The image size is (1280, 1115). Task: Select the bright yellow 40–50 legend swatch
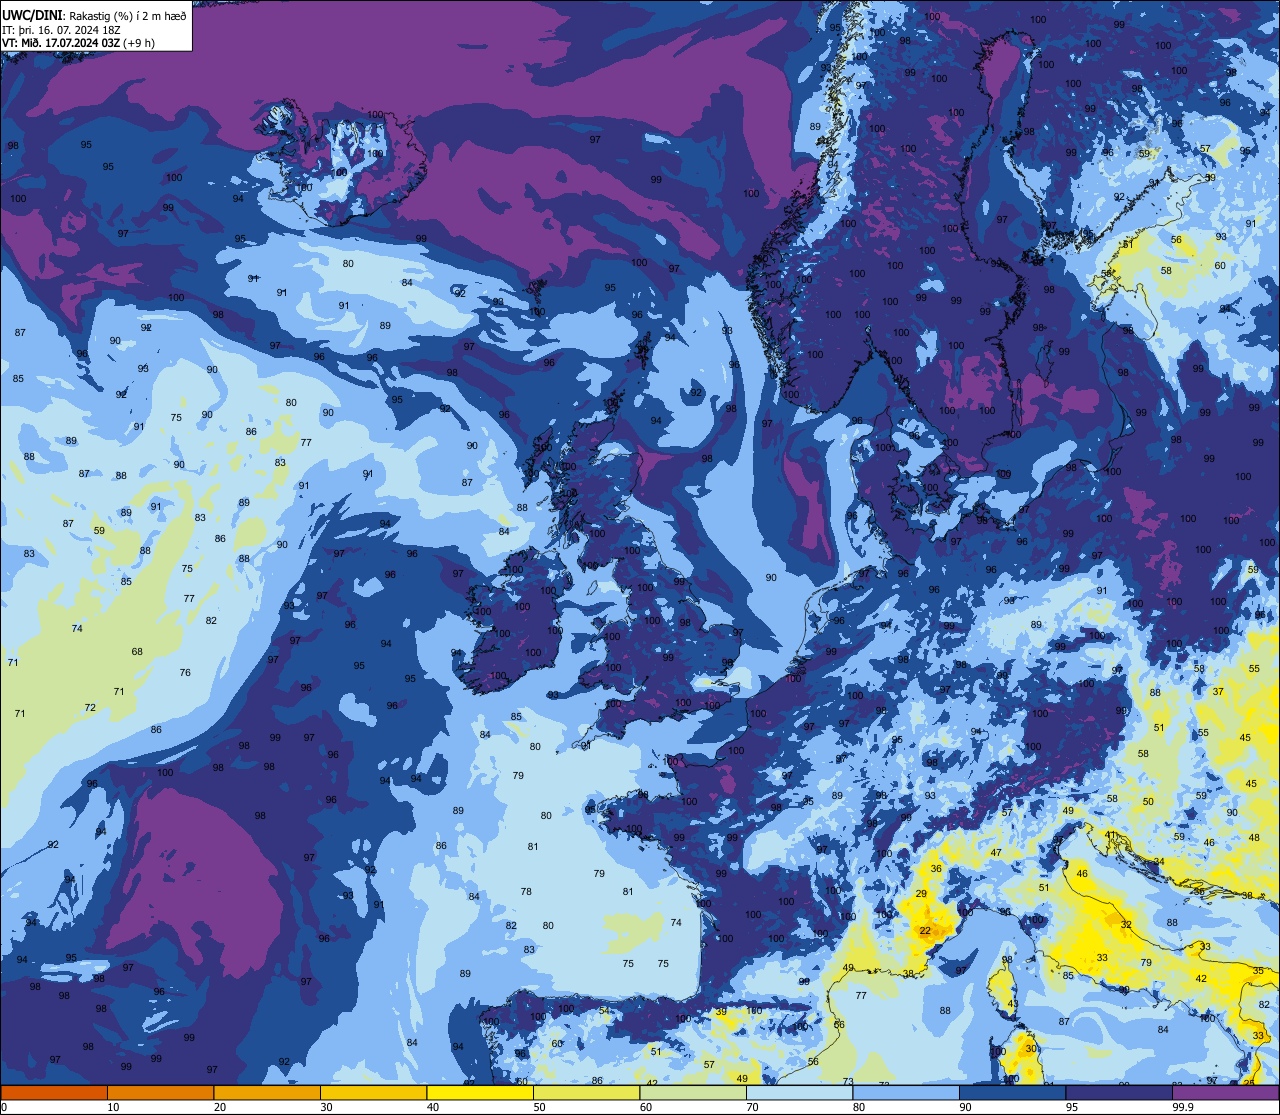coord(480,1092)
